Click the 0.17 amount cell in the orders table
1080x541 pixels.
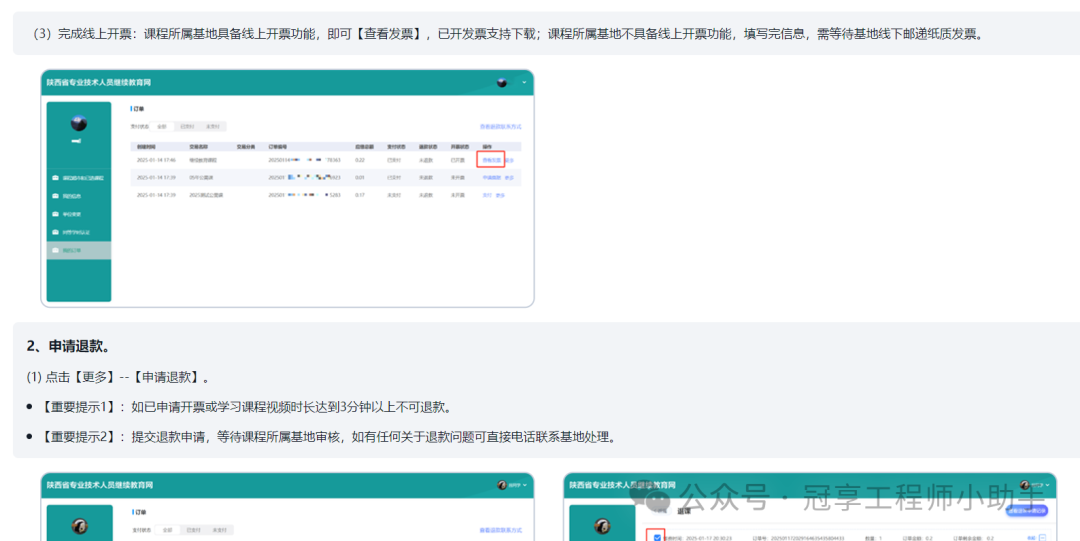[360, 196]
